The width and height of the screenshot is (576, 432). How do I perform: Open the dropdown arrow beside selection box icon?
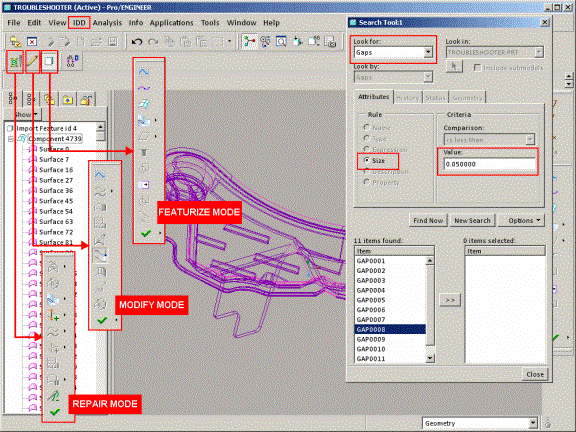click(230, 41)
